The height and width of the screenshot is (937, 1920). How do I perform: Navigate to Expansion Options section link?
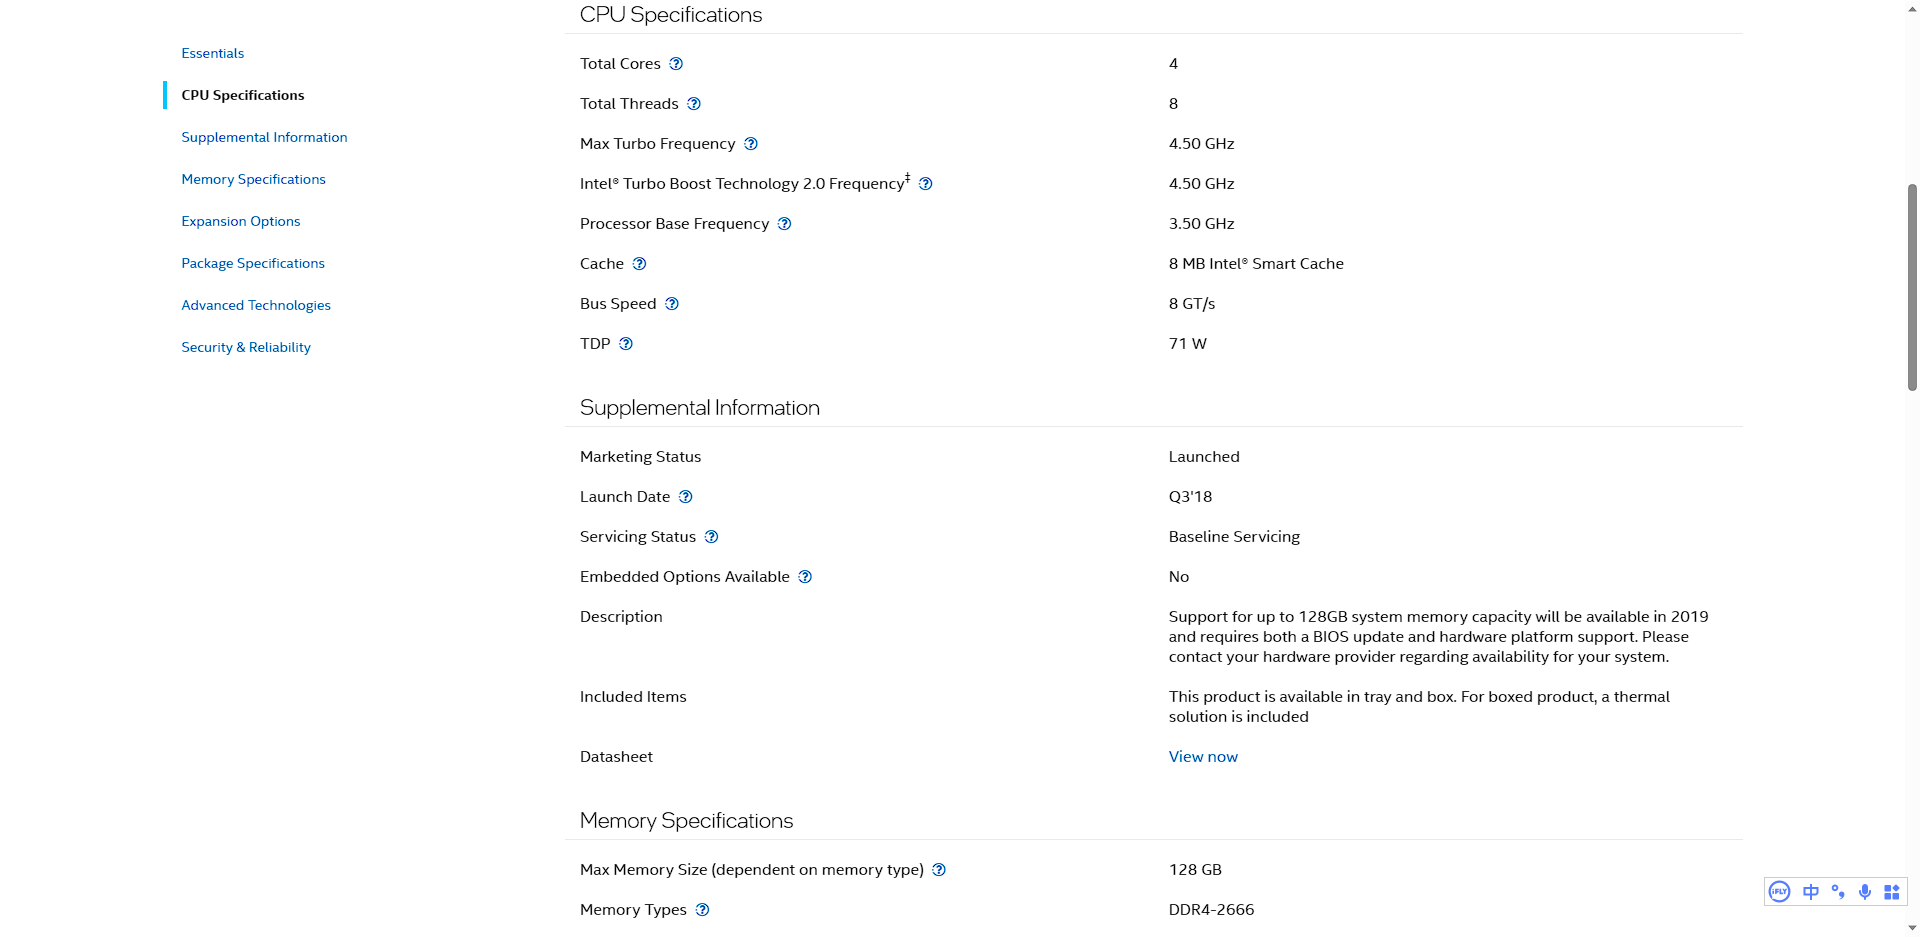pos(240,221)
